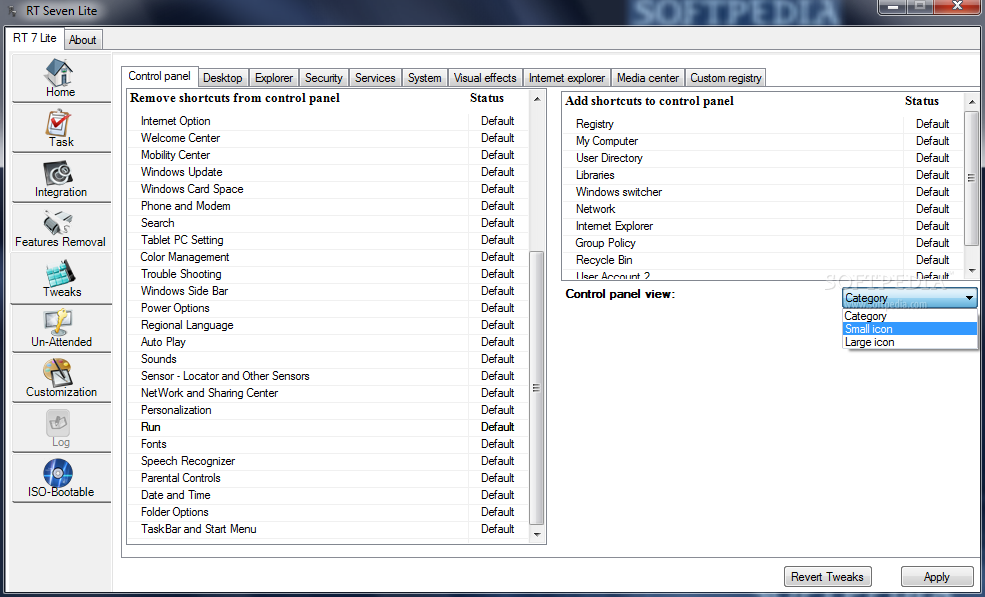Select the Parental Controls row

click(329, 478)
